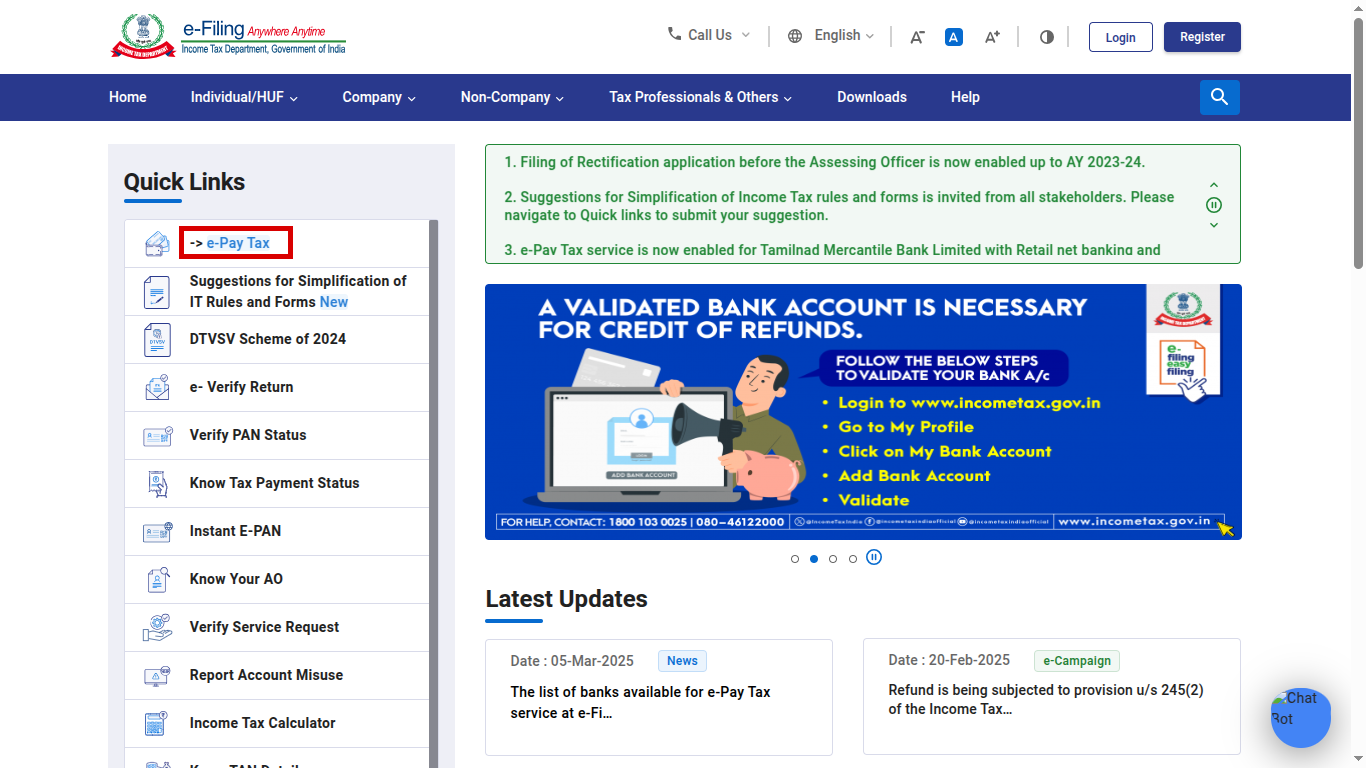Open the e-Pay Tax quick link
The height and width of the screenshot is (768, 1366).
click(237, 243)
